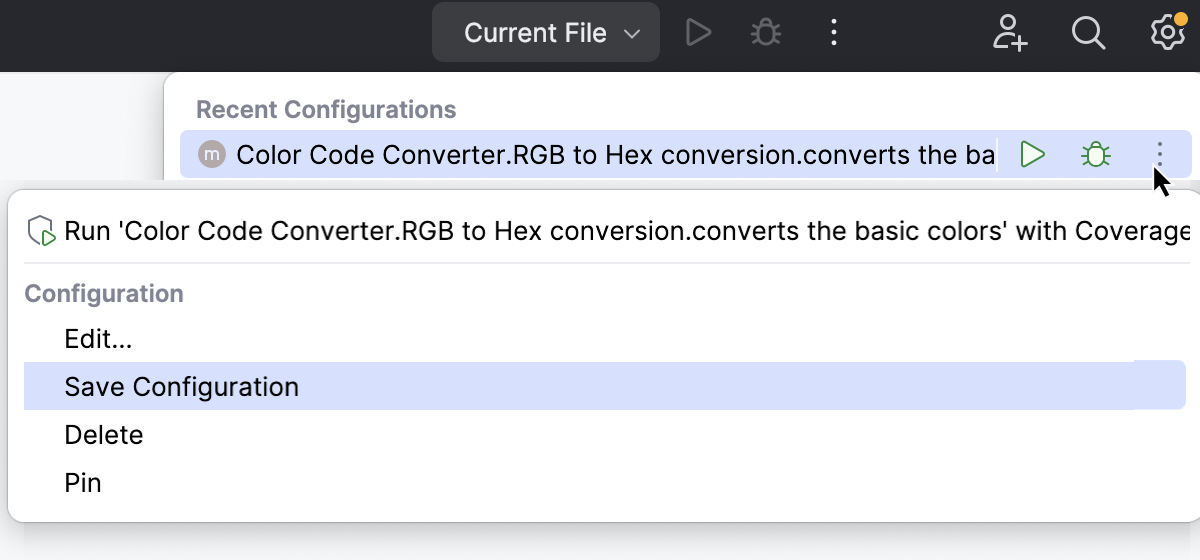Debug the Color Code Converter configuration with the green bug icon
Viewport: 1200px width, 560px height.
[x=1096, y=155]
